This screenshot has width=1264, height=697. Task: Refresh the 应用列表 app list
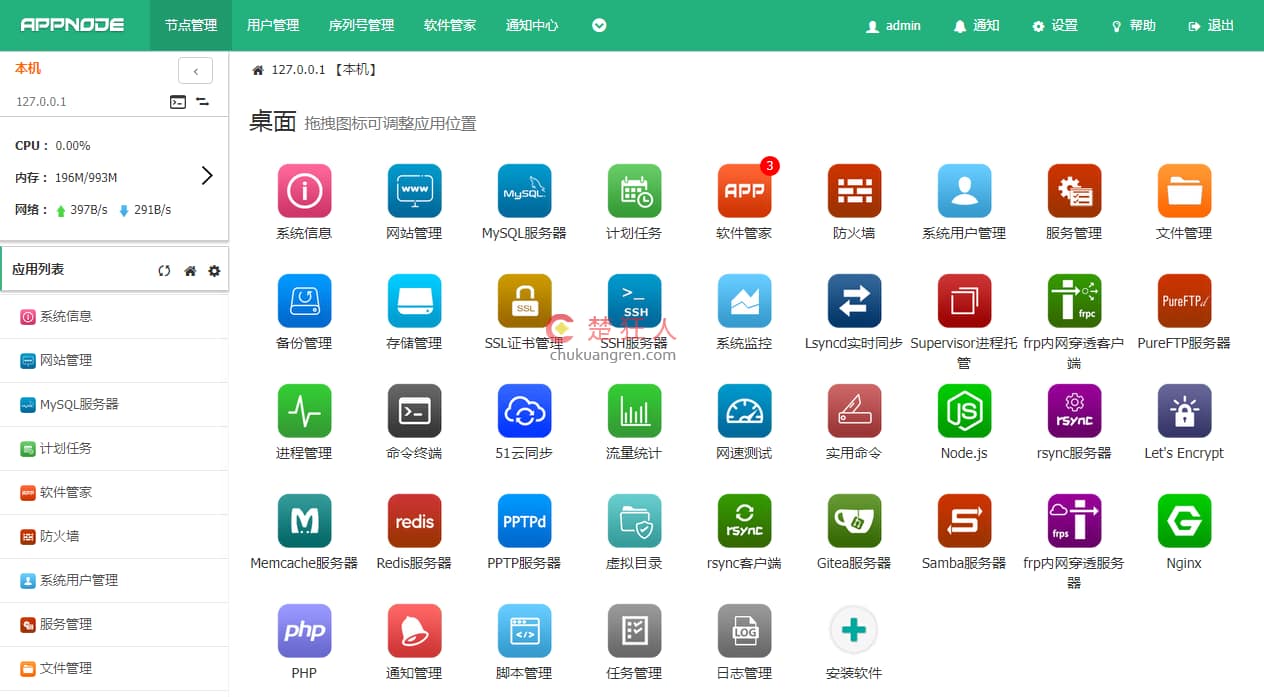click(x=164, y=271)
